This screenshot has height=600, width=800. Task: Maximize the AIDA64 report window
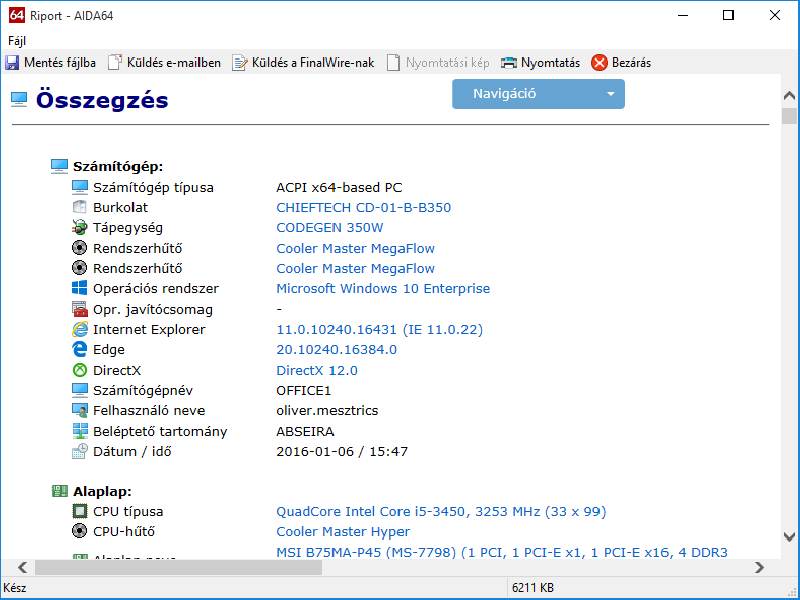click(728, 15)
